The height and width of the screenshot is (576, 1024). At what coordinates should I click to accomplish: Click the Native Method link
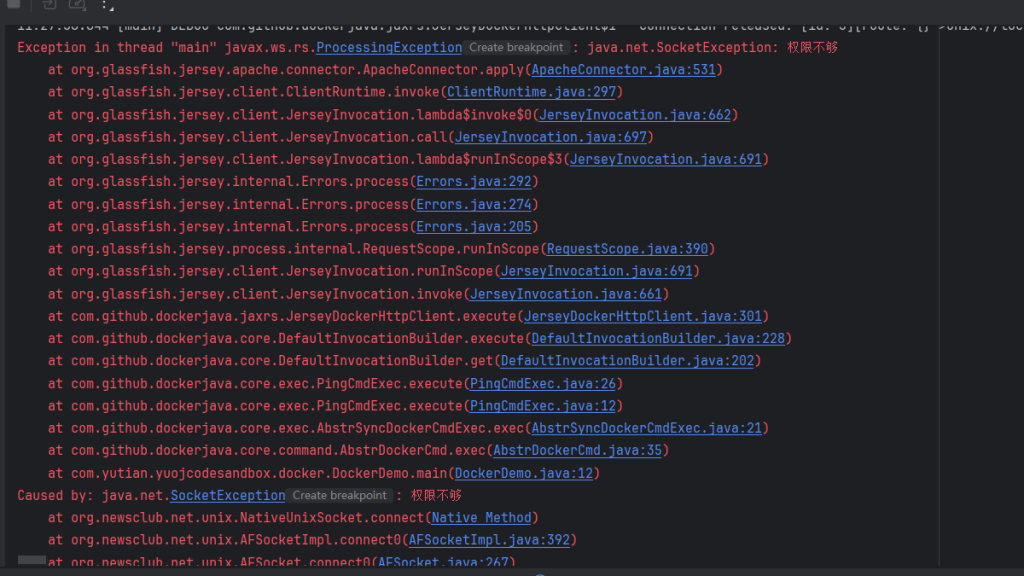coord(484,518)
